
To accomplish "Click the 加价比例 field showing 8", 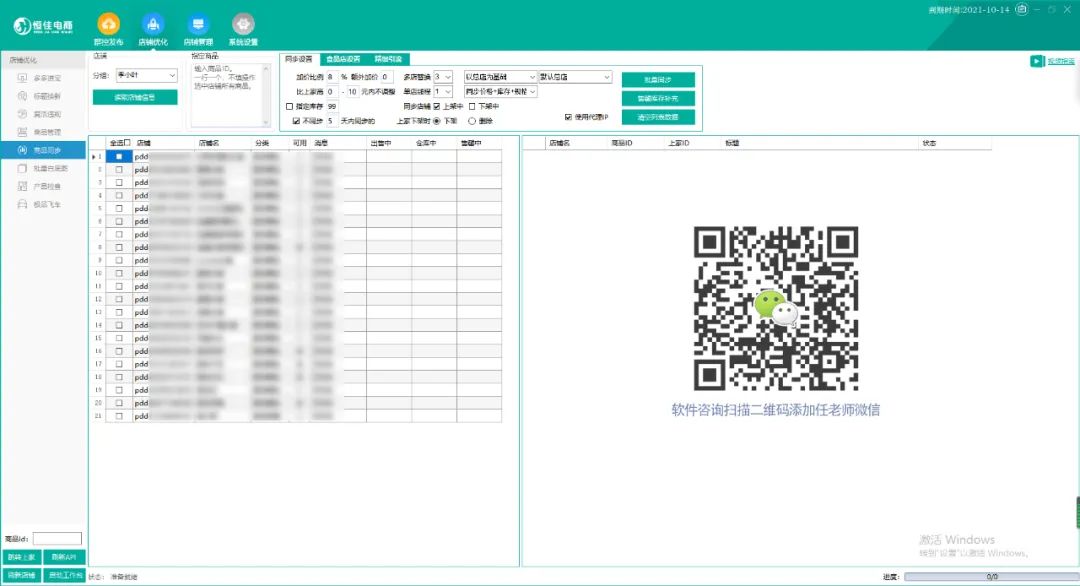I will (331, 77).
